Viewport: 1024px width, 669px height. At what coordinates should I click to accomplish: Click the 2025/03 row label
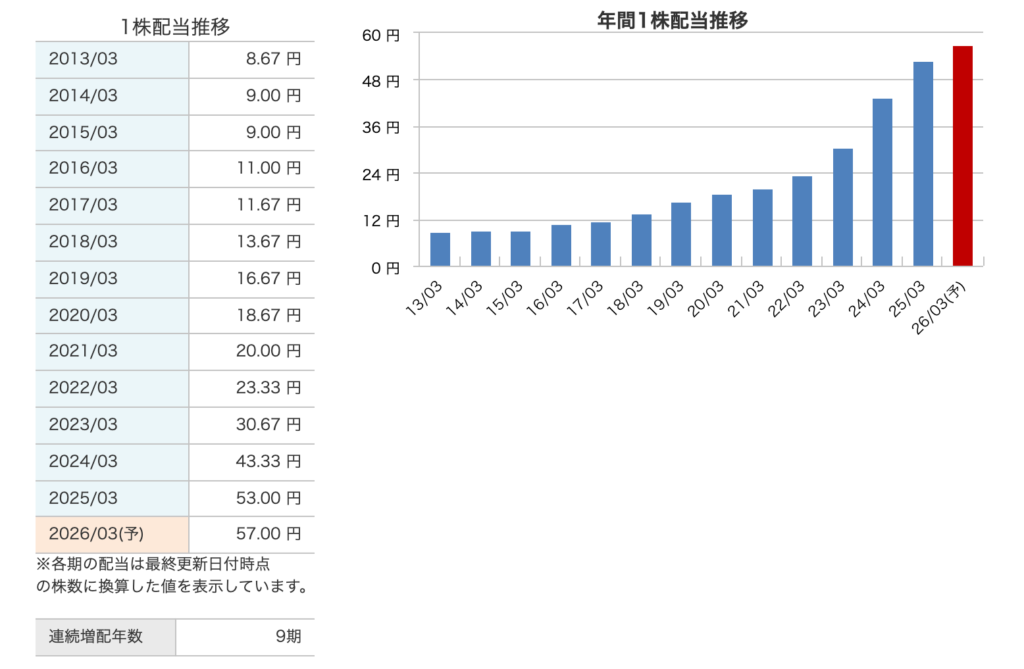(83, 498)
